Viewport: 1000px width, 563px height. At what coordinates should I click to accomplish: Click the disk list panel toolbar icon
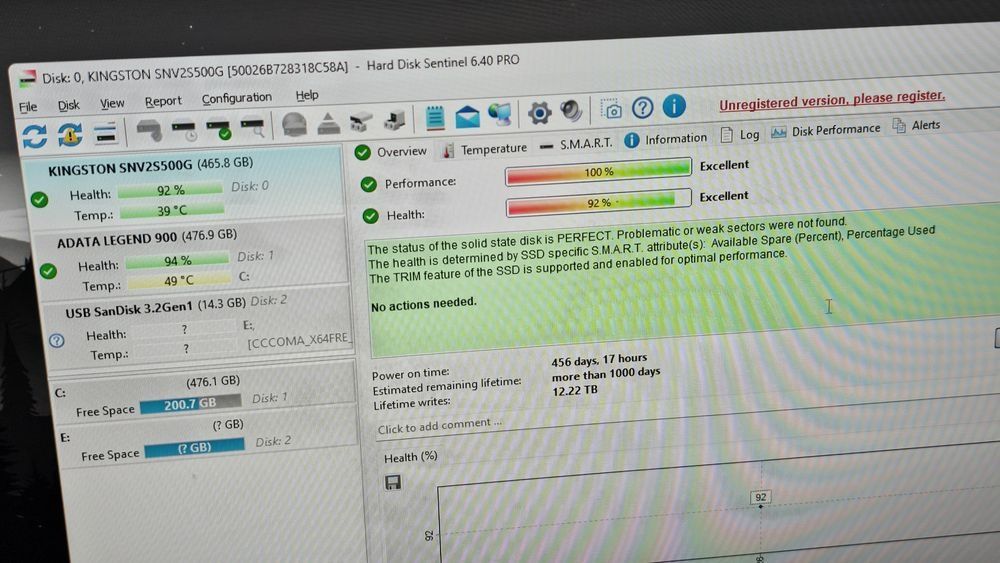pyautogui.click(x=105, y=133)
